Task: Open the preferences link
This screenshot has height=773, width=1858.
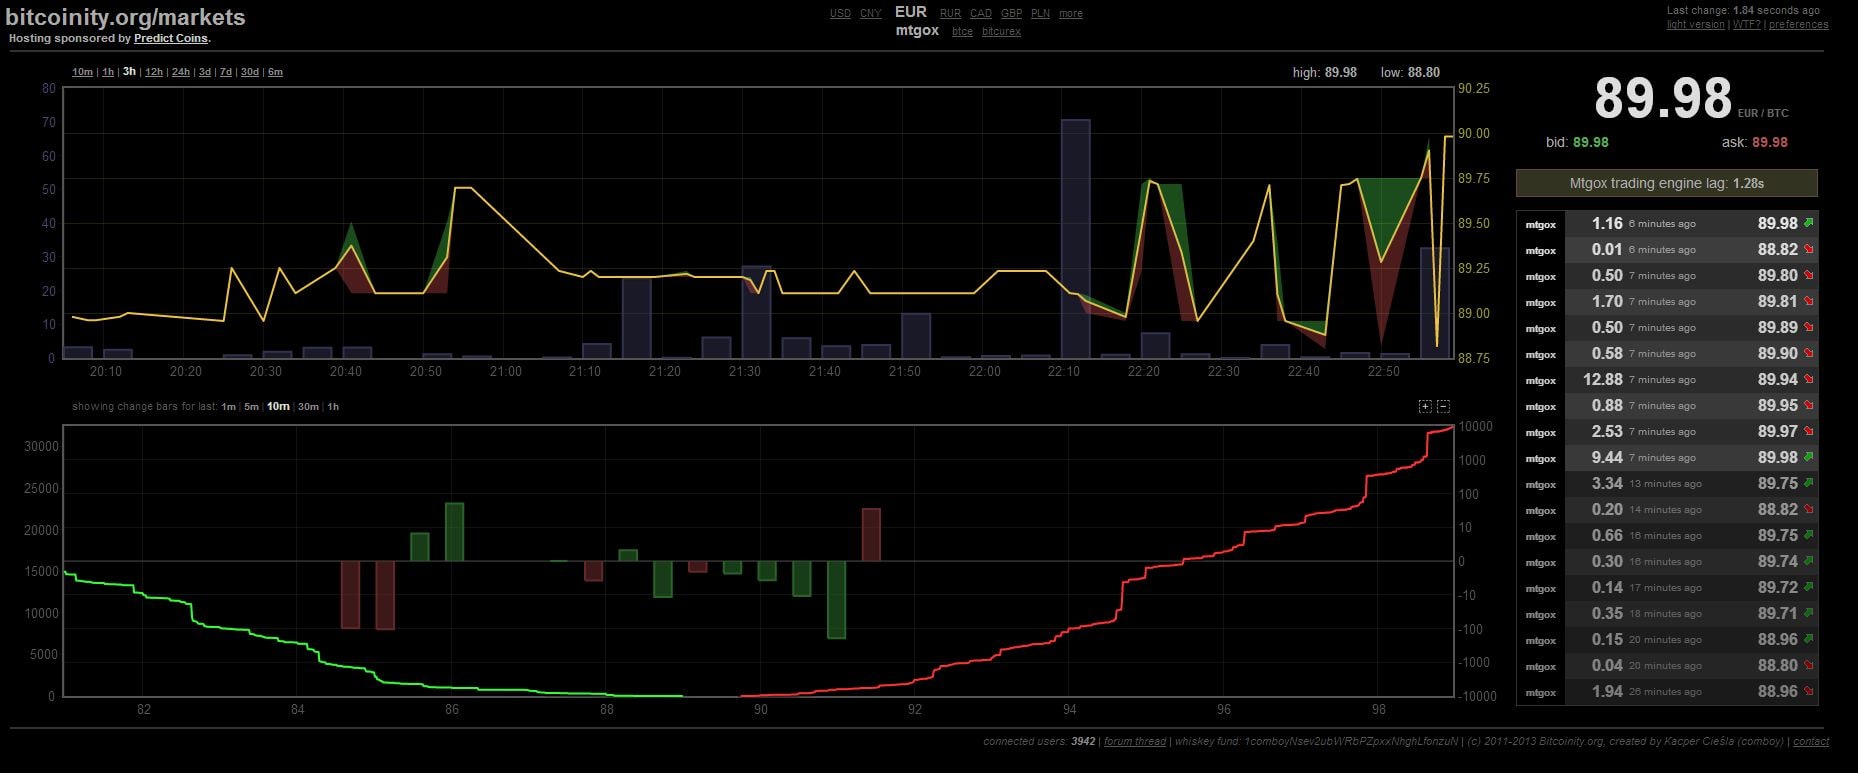Action: [x=1798, y=25]
